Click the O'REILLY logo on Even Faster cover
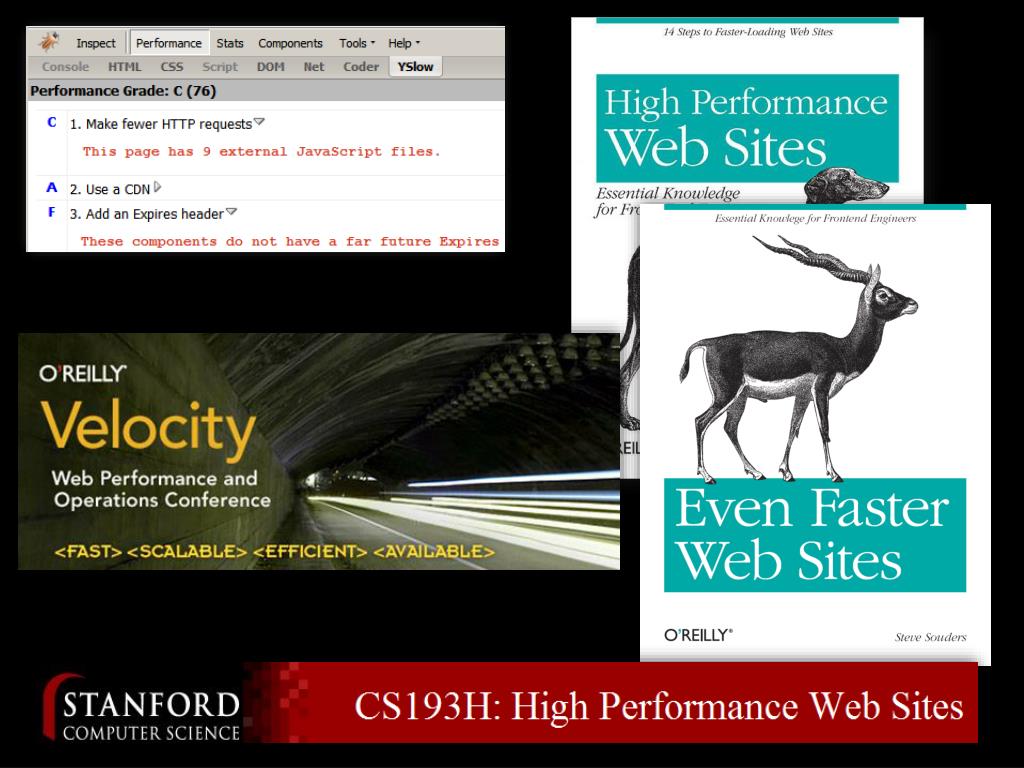 [x=698, y=635]
